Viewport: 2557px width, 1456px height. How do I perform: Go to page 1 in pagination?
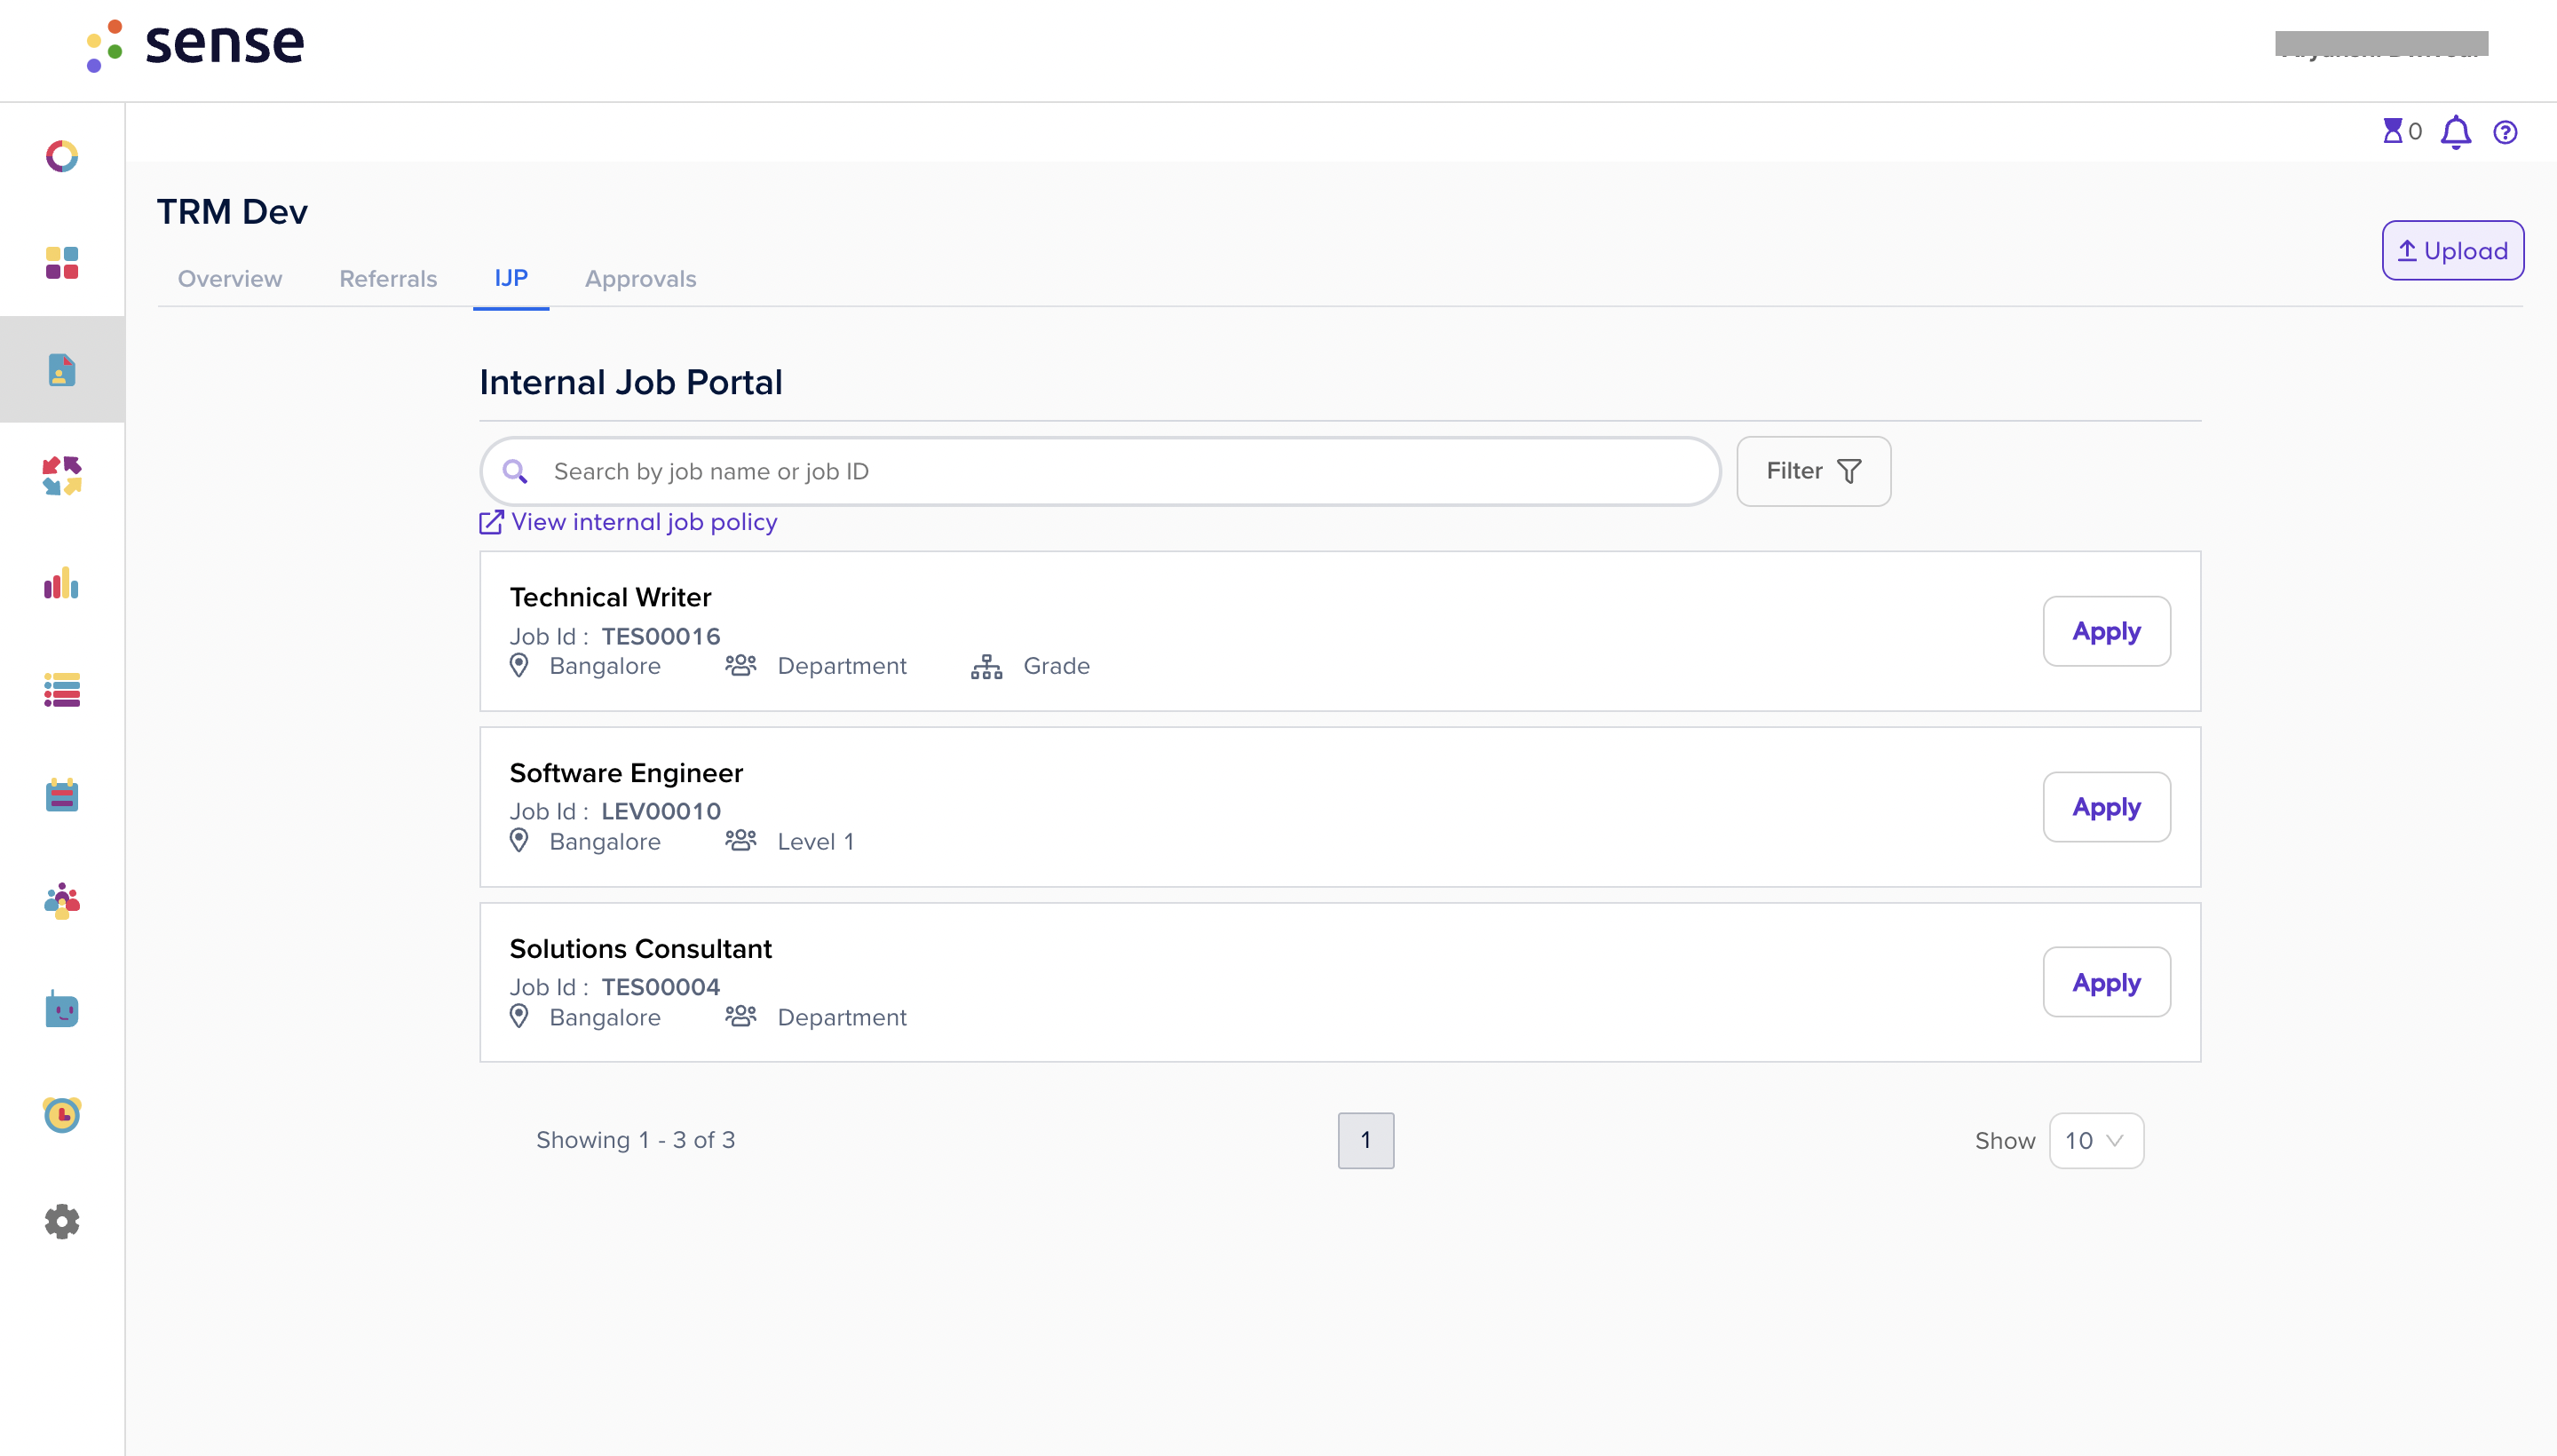pos(1366,1140)
